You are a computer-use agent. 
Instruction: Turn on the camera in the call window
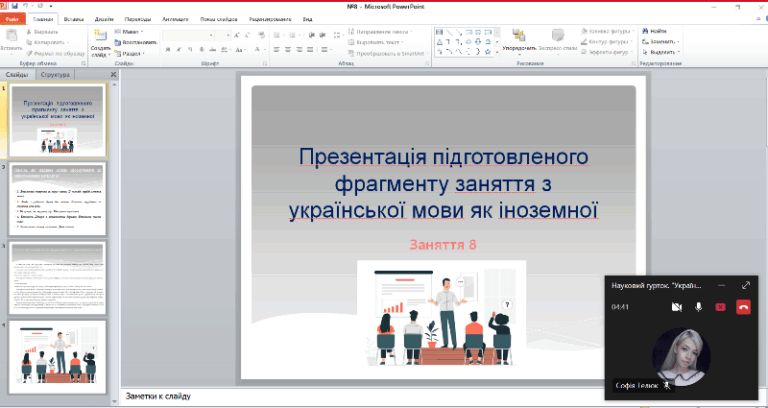click(677, 307)
